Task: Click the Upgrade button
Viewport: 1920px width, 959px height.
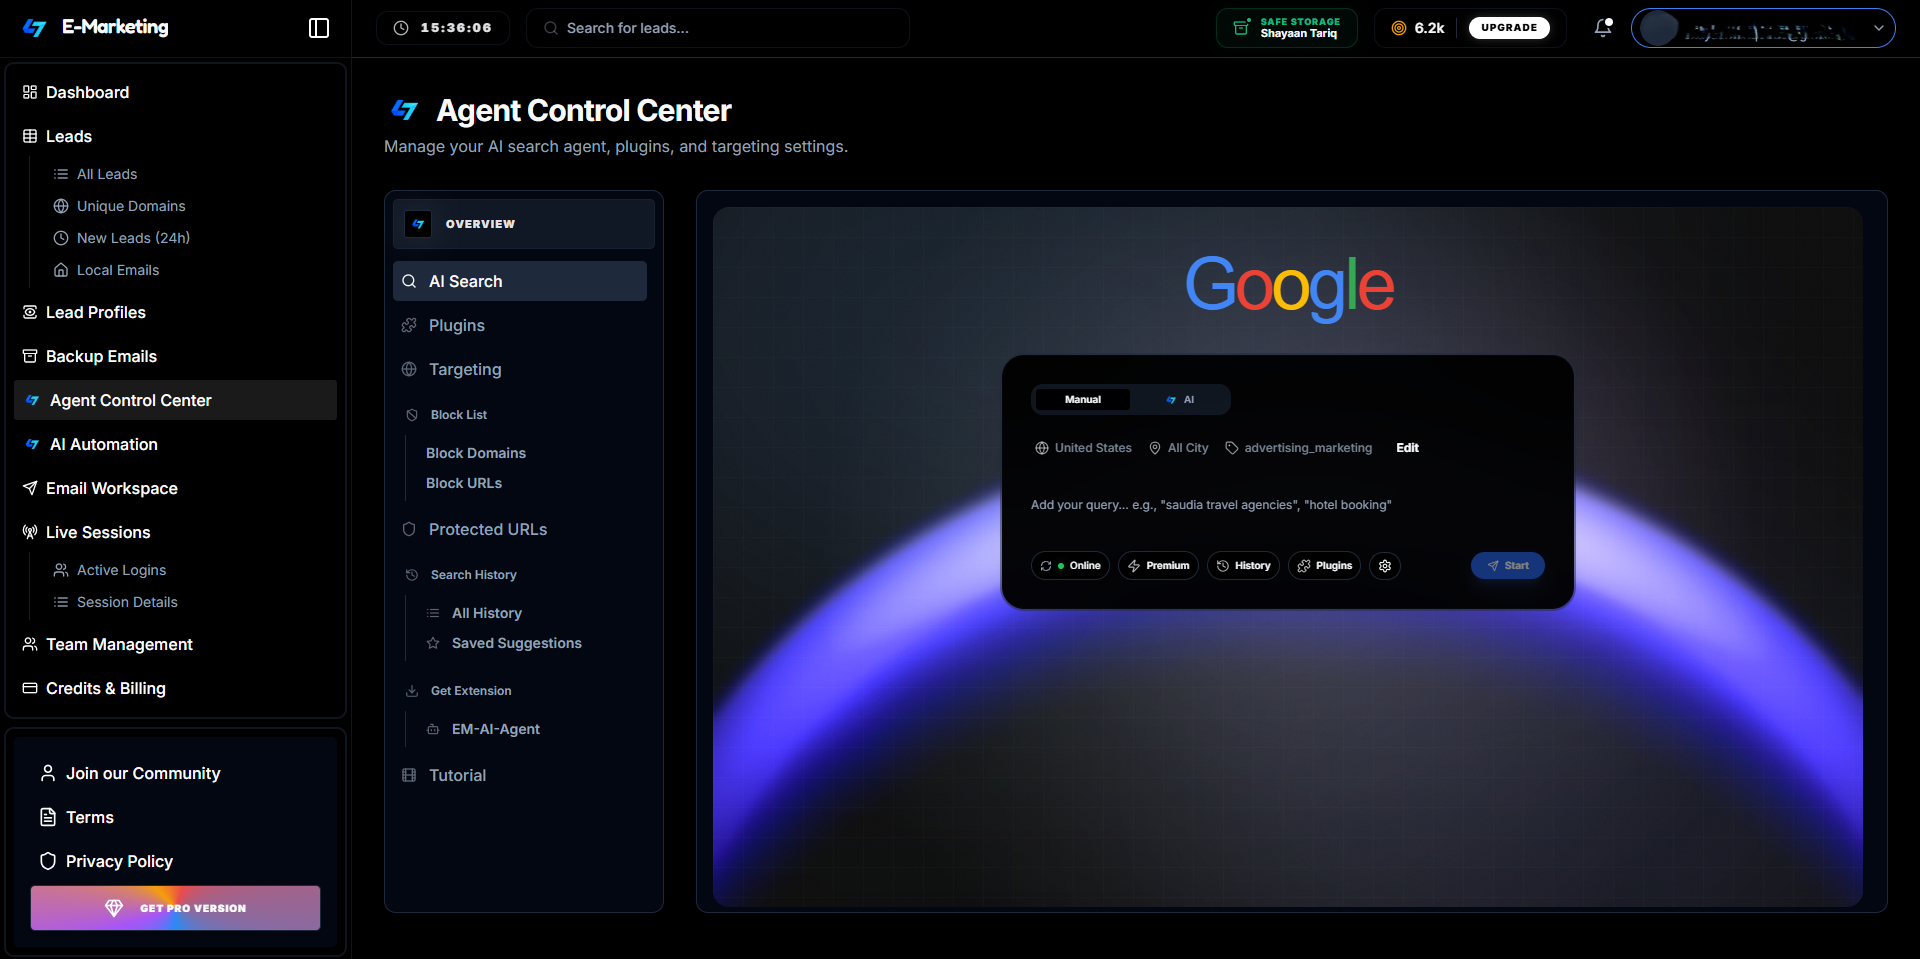Action: pos(1508,28)
